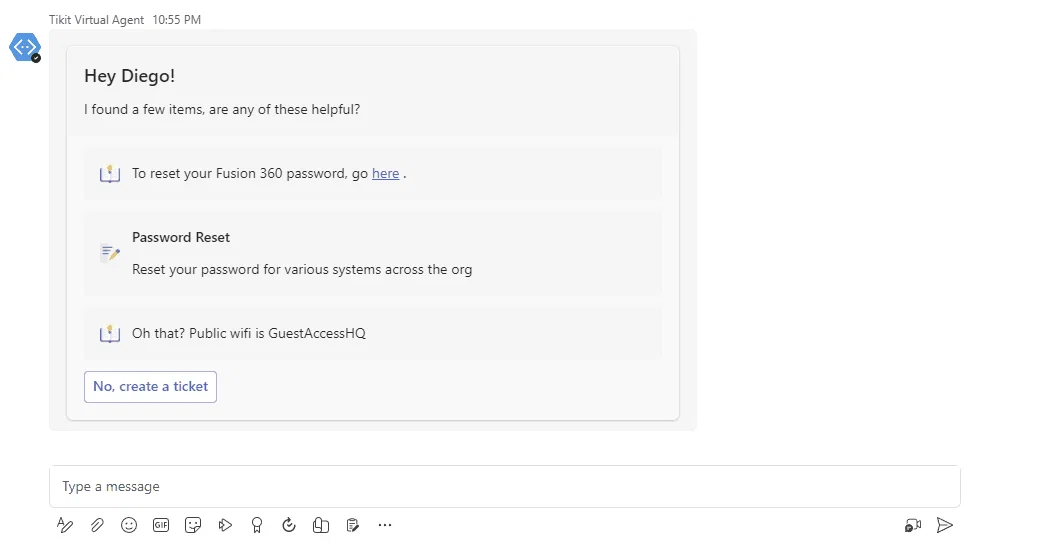Expand more messaging extensions ellipsis
This screenshot has width=1053, height=544.
click(x=385, y=525)
